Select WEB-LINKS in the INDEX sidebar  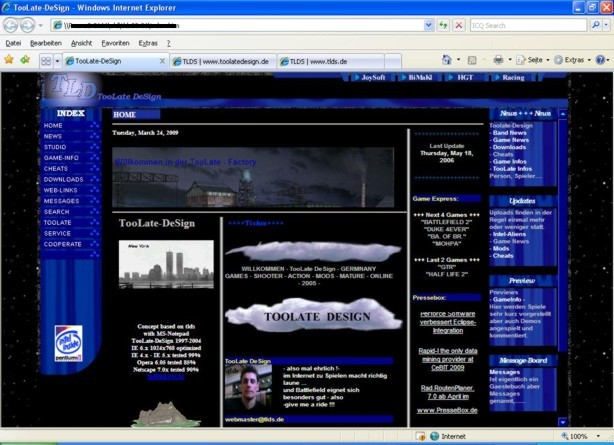[60, 190]
